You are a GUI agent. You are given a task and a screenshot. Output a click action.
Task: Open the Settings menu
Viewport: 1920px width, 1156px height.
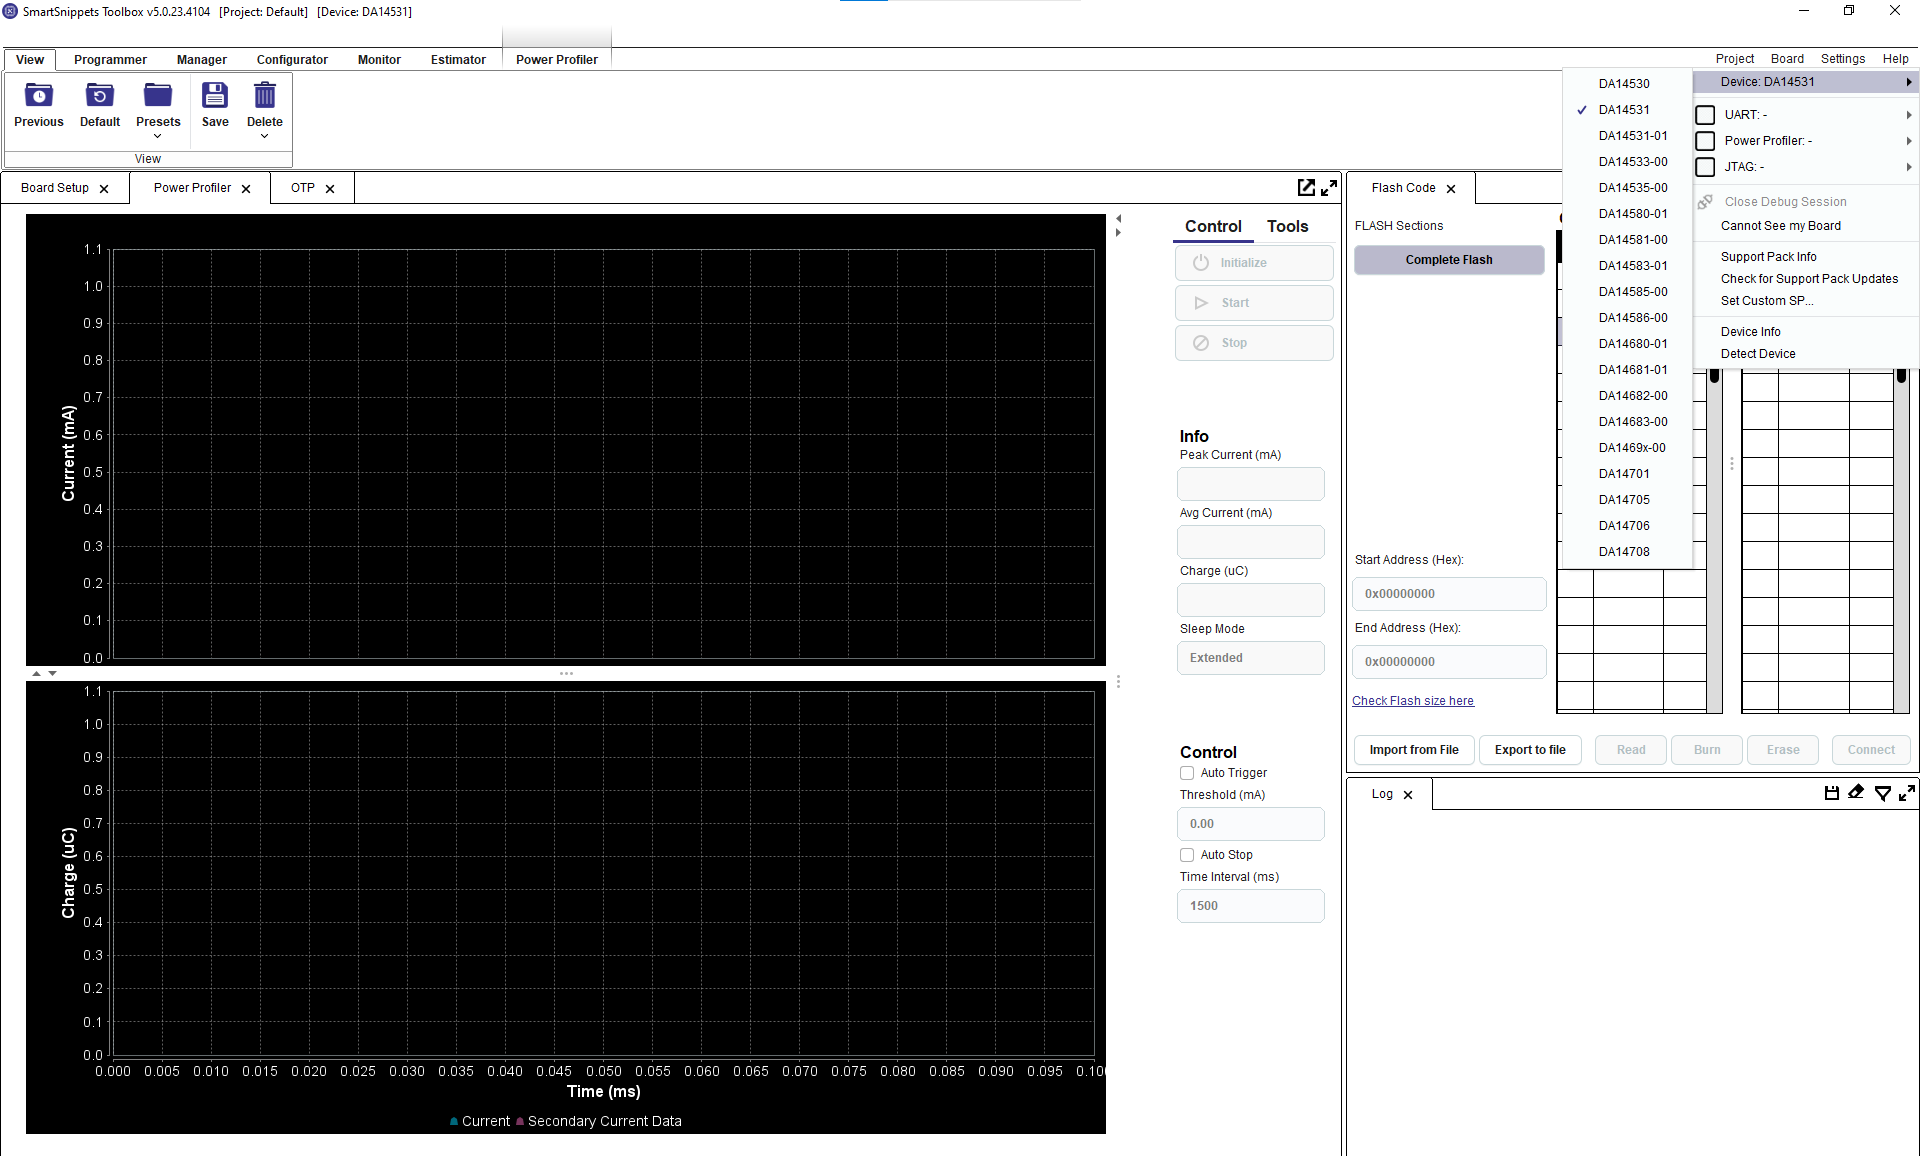pos(1843,59)
